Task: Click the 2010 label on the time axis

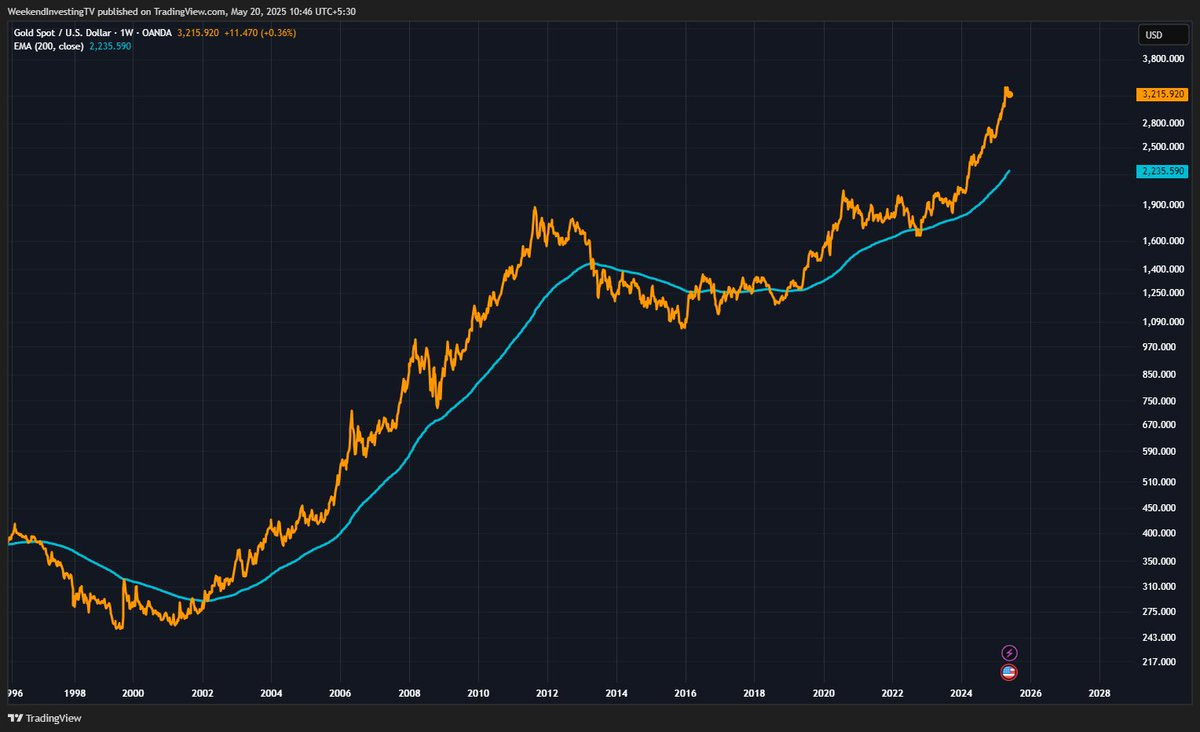Action: click(x=478, y=692)
